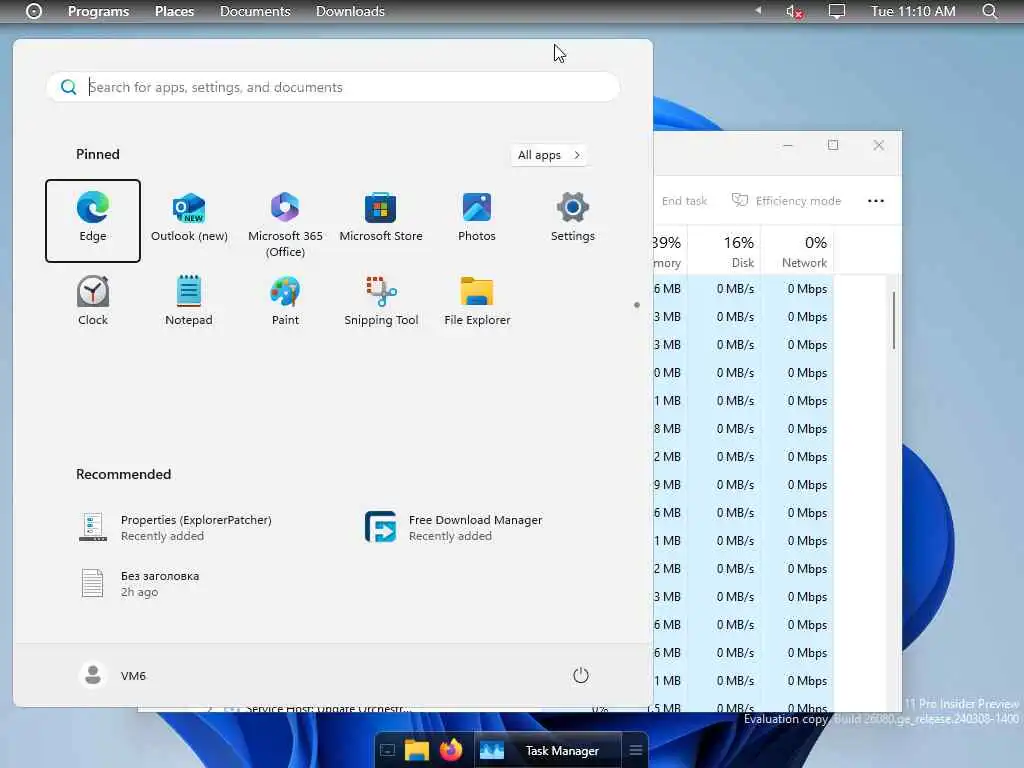Click Efficiency mode in Task Manager
The height and width of the screenshot is (768, 1024).
coord(786,201)
